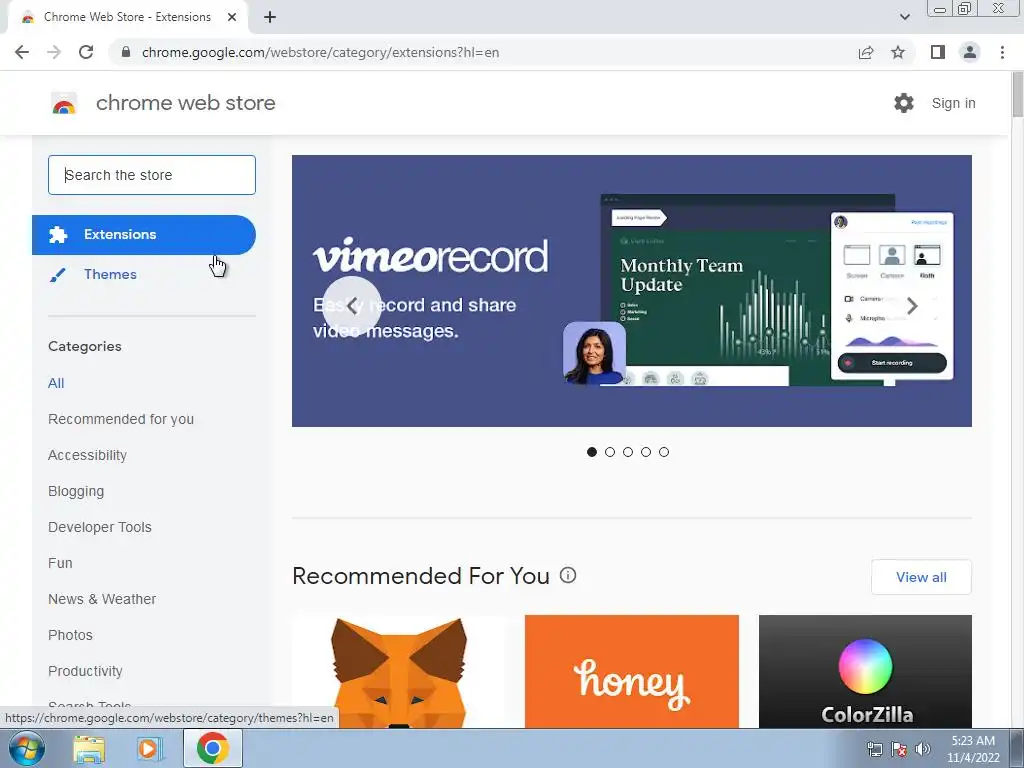Open a new tab with the plus button
This screenshot has height=768, width=1024.
(x=270, y=18)
